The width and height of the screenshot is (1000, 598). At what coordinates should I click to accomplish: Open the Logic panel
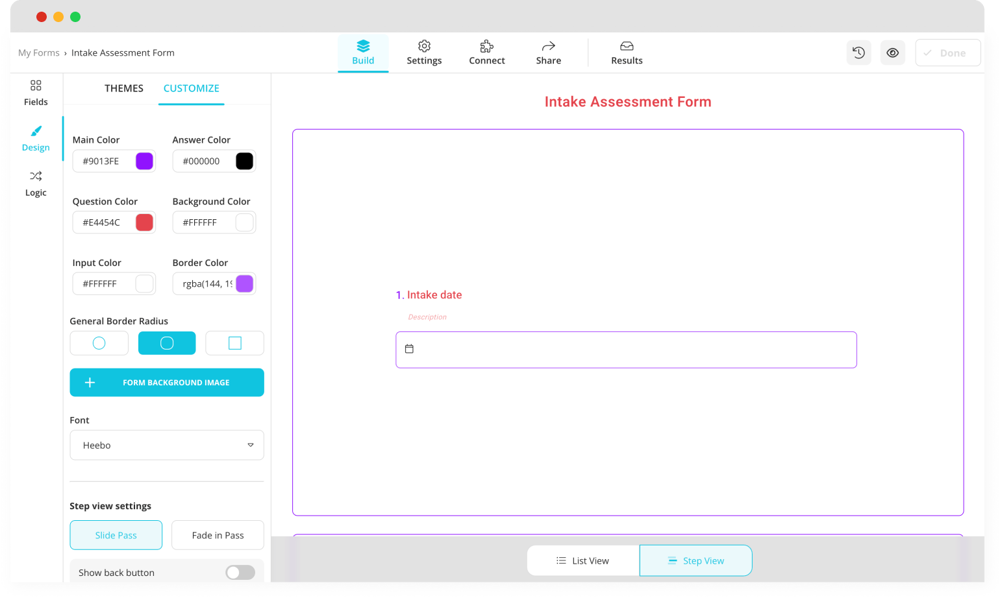coord(35,184)
